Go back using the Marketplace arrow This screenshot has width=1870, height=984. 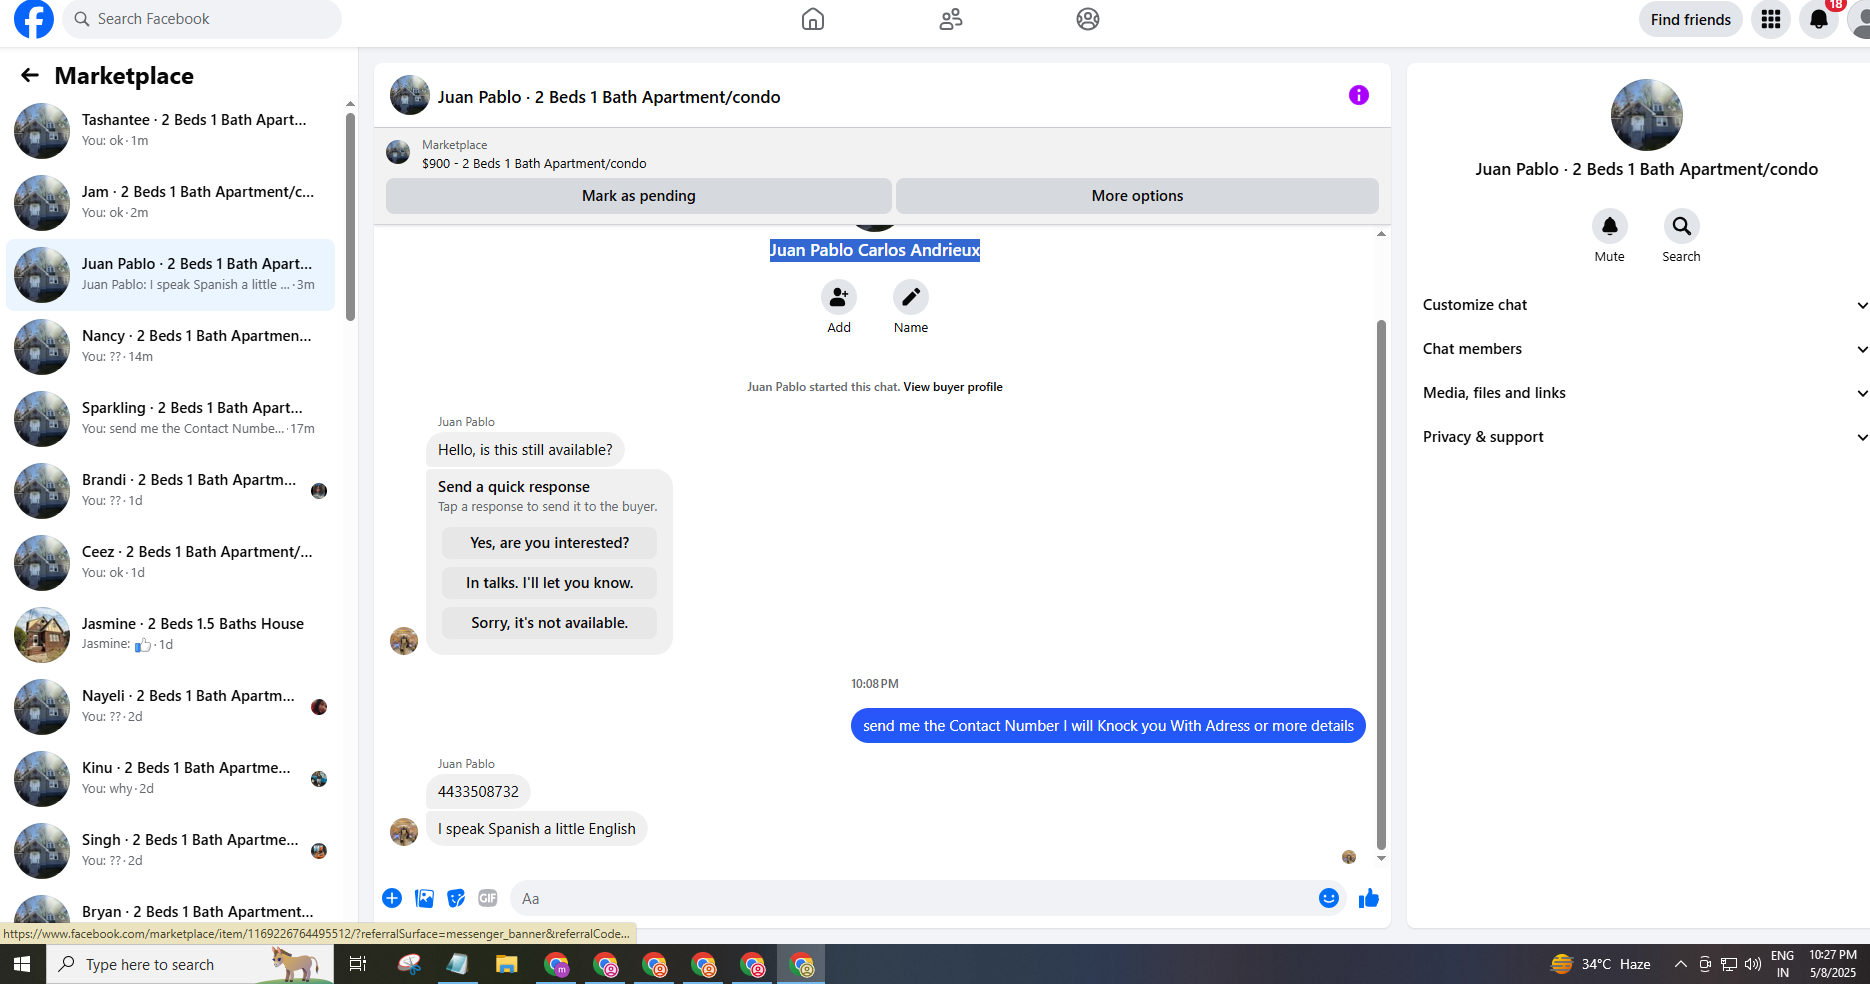point(30,75)
